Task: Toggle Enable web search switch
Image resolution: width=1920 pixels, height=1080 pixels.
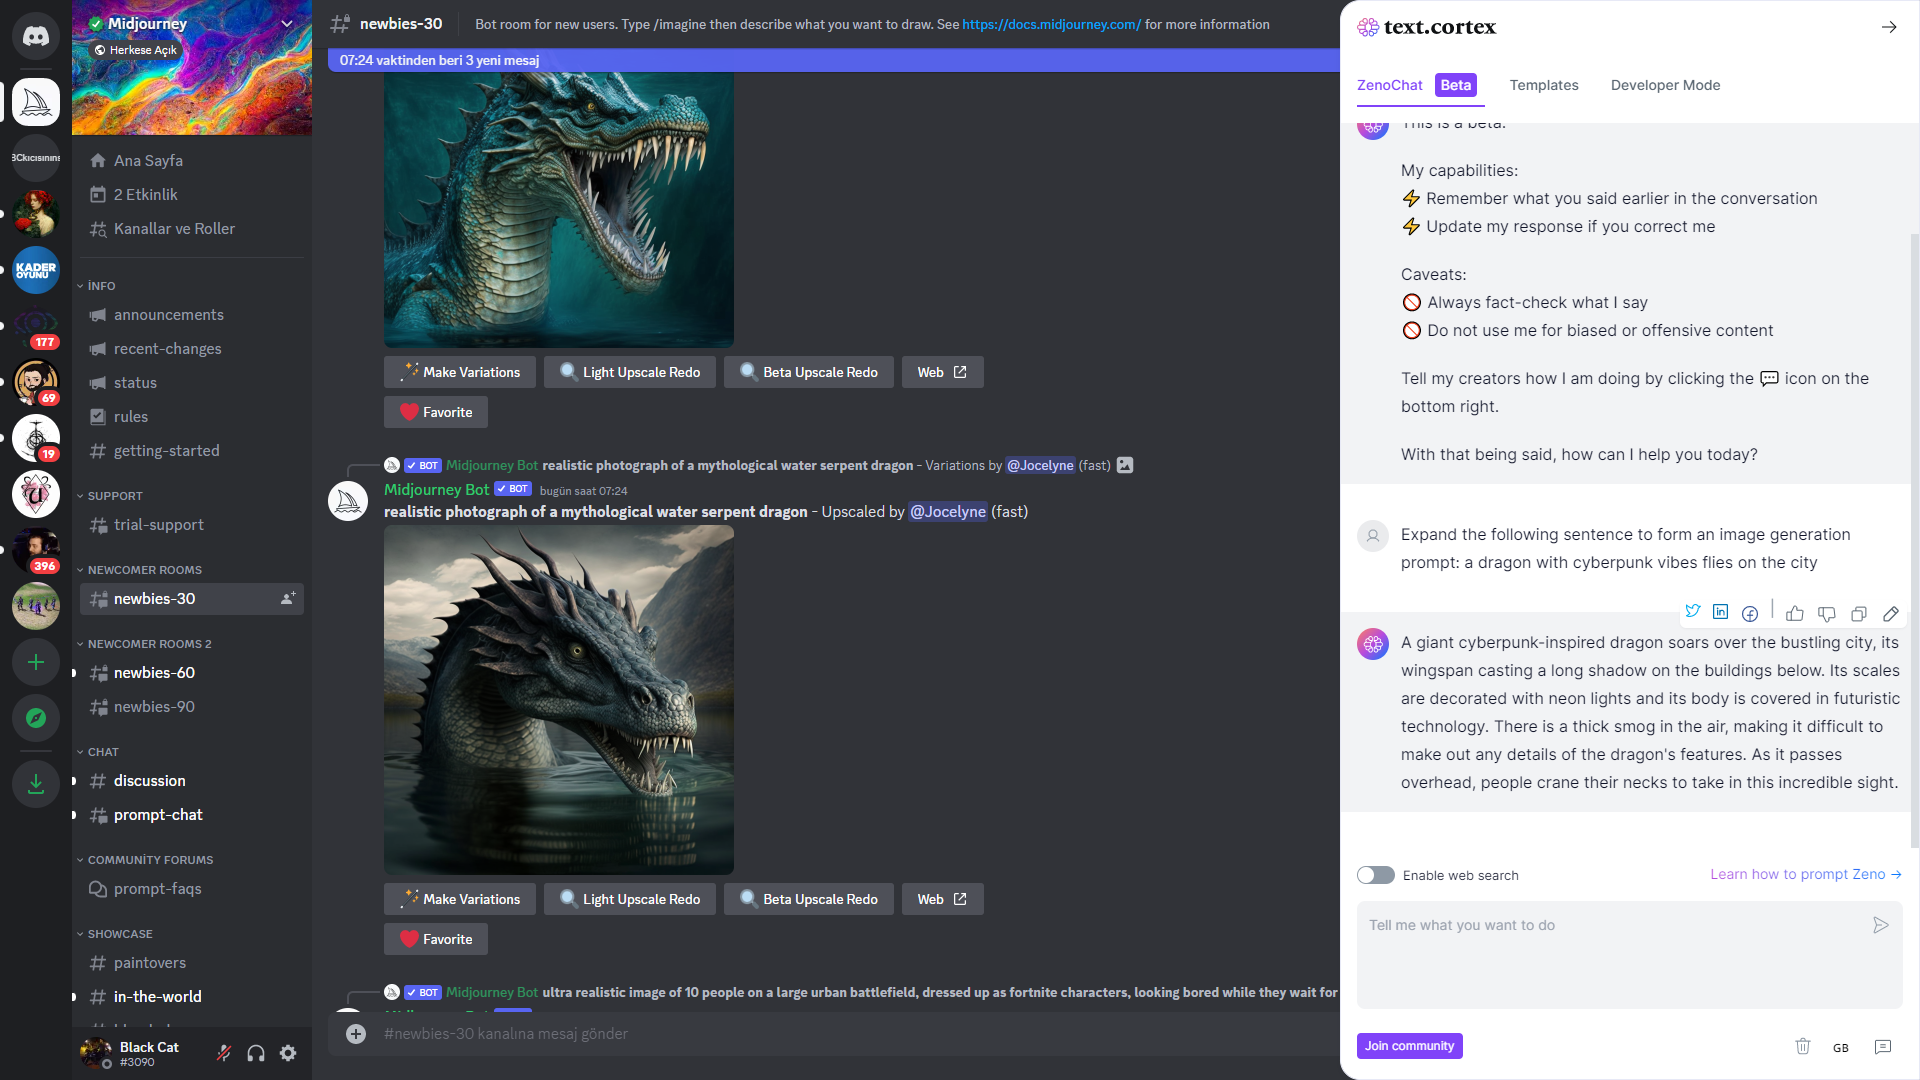Action: pos(1375,875)
